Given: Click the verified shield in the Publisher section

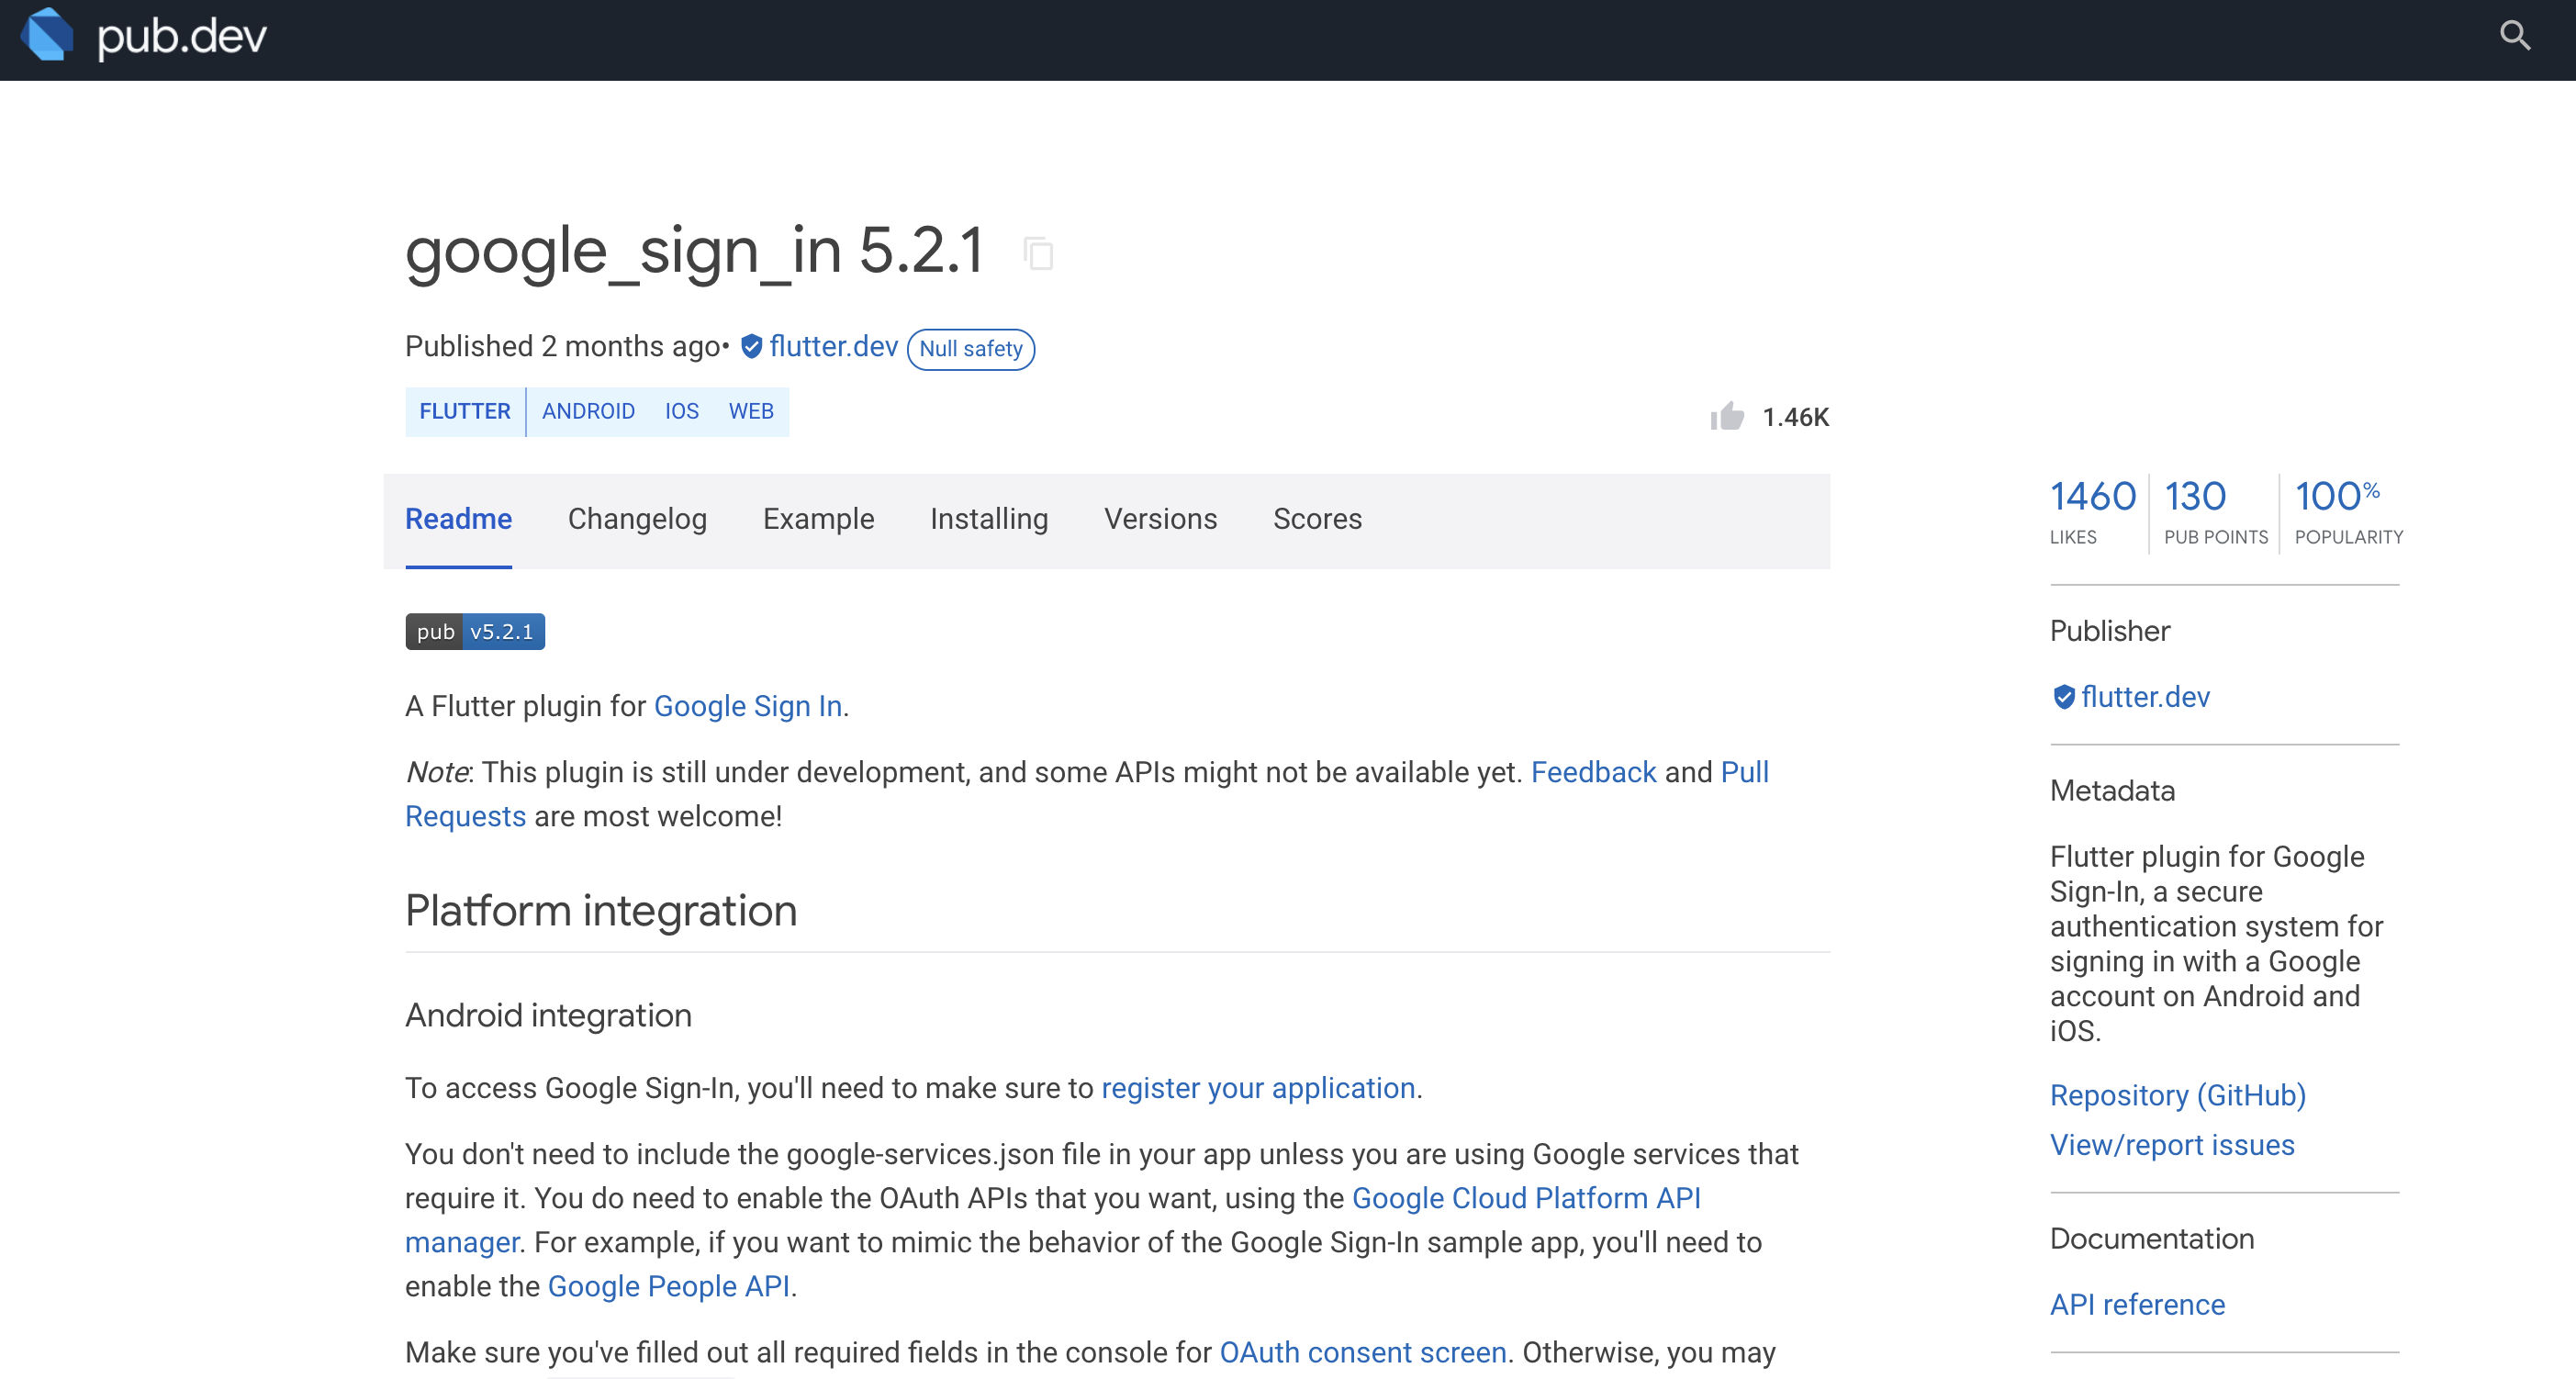Looking at the screenshot, I should coord(2063,697).
